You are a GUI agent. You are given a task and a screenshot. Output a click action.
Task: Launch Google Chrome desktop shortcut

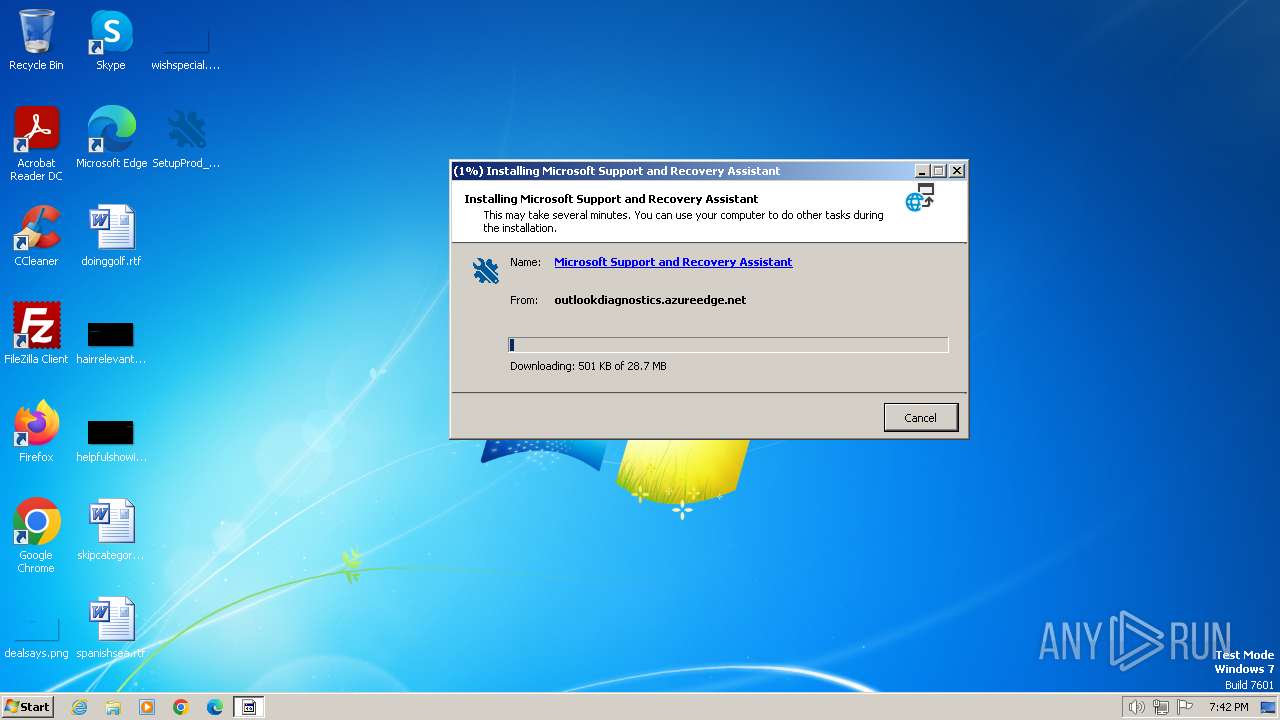(36, 536)
